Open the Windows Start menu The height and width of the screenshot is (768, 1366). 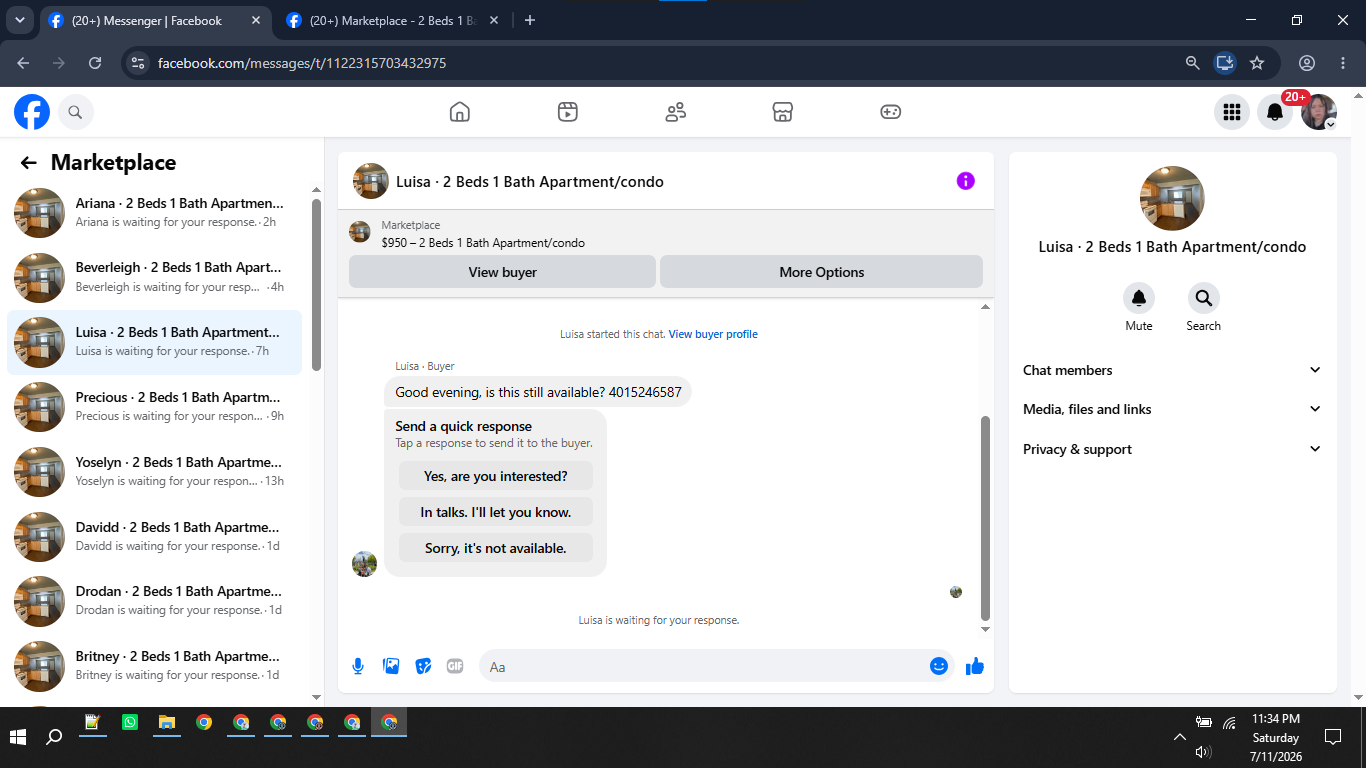click(18, 737)
